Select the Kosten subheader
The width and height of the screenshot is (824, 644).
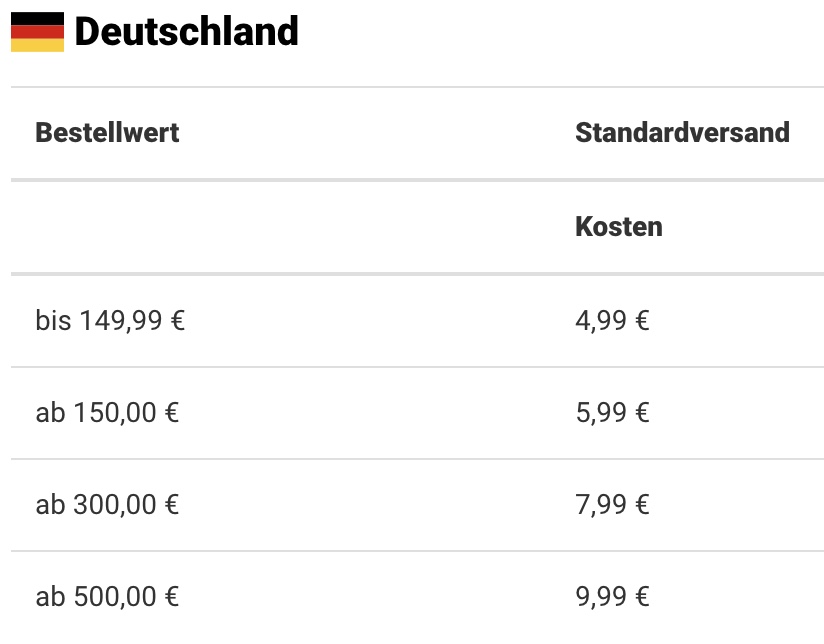[618, 226]
